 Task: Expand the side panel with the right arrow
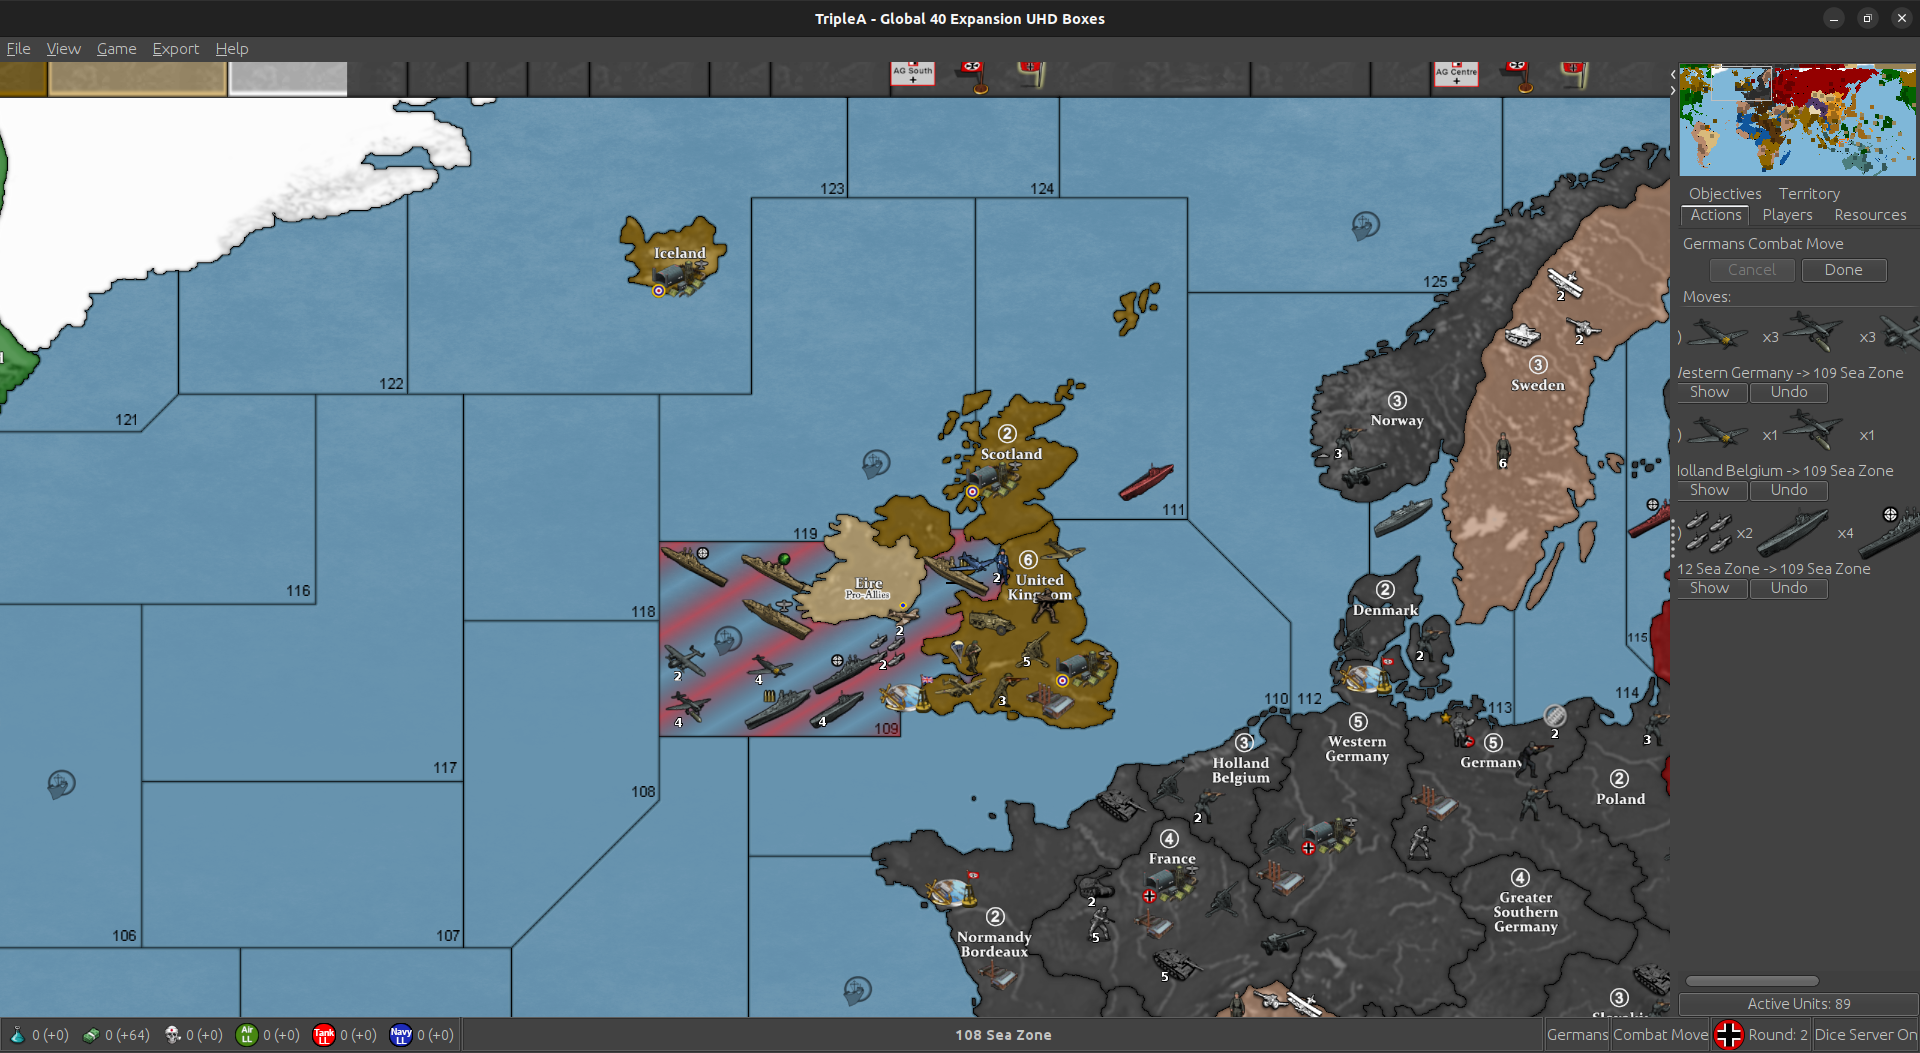[1673, 90]
